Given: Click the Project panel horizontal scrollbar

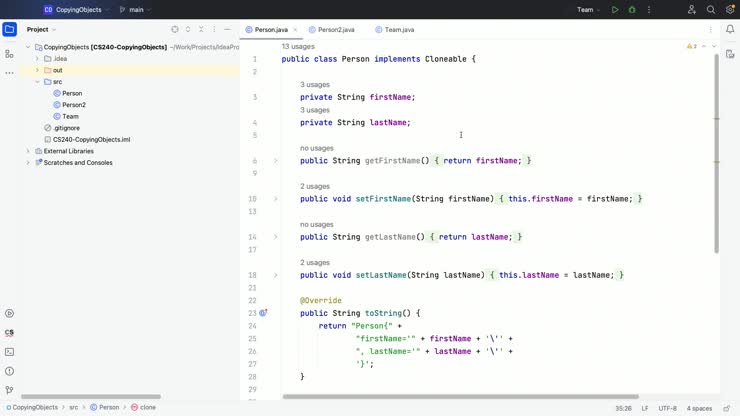Looking at the screenshot, I should 91,397.
